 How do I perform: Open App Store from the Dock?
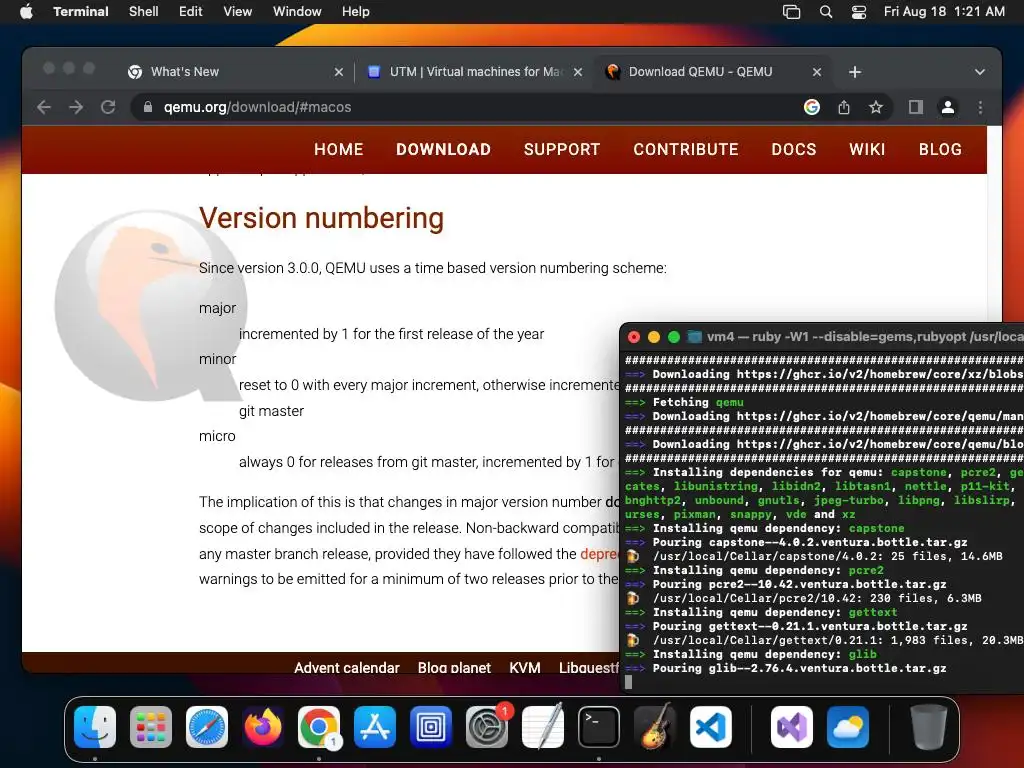375,727
